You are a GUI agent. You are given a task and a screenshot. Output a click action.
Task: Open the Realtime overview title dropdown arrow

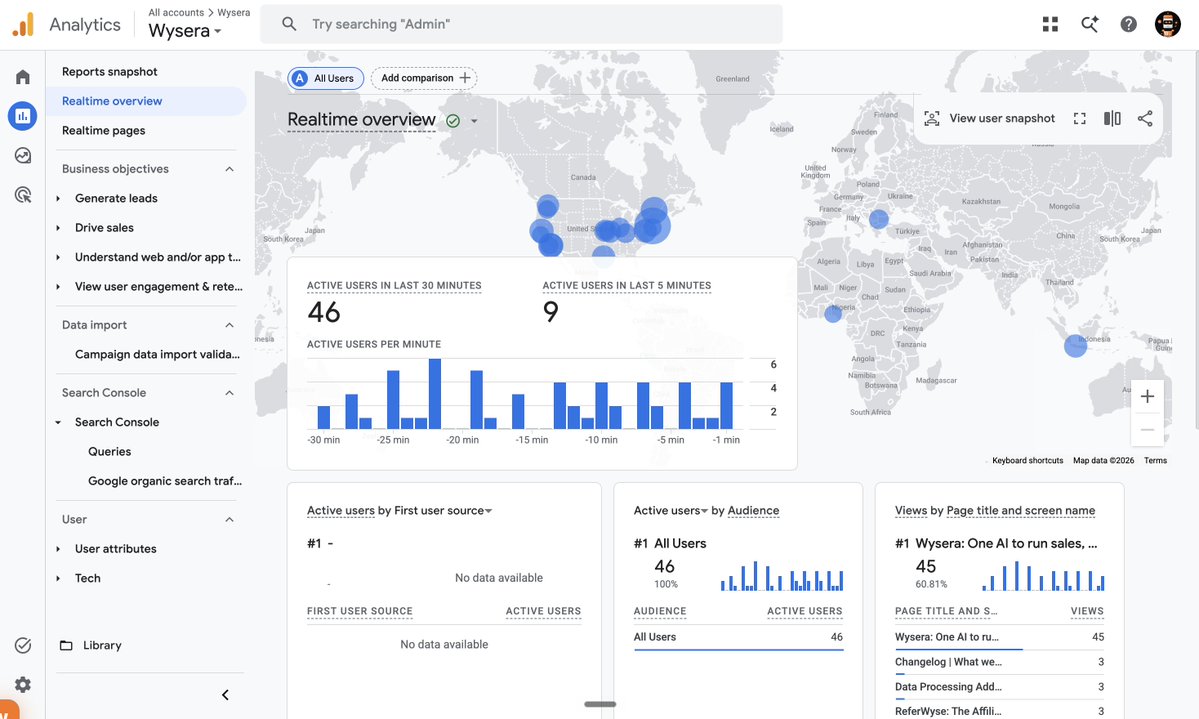pos(474,121)
